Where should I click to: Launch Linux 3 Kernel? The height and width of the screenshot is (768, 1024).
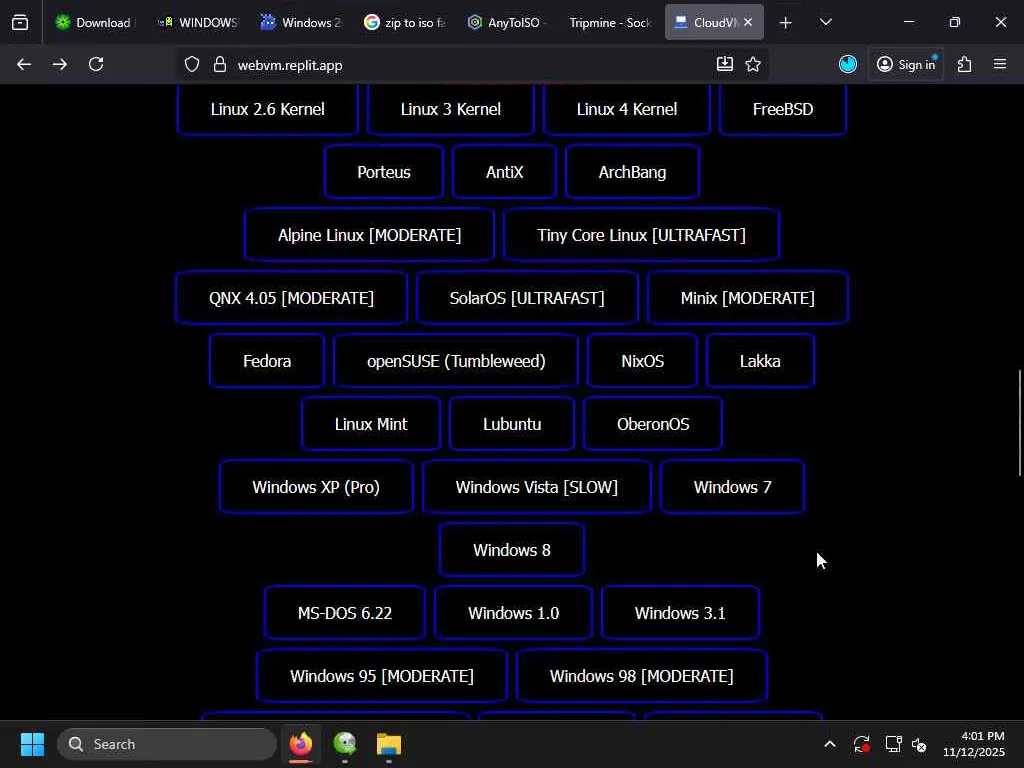pos(451,109)
